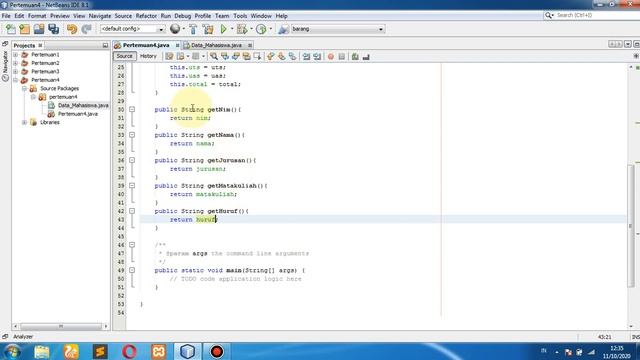Screen dimensions: 640x360
Task: Switch to the Source view button
Action: point(124,56)
